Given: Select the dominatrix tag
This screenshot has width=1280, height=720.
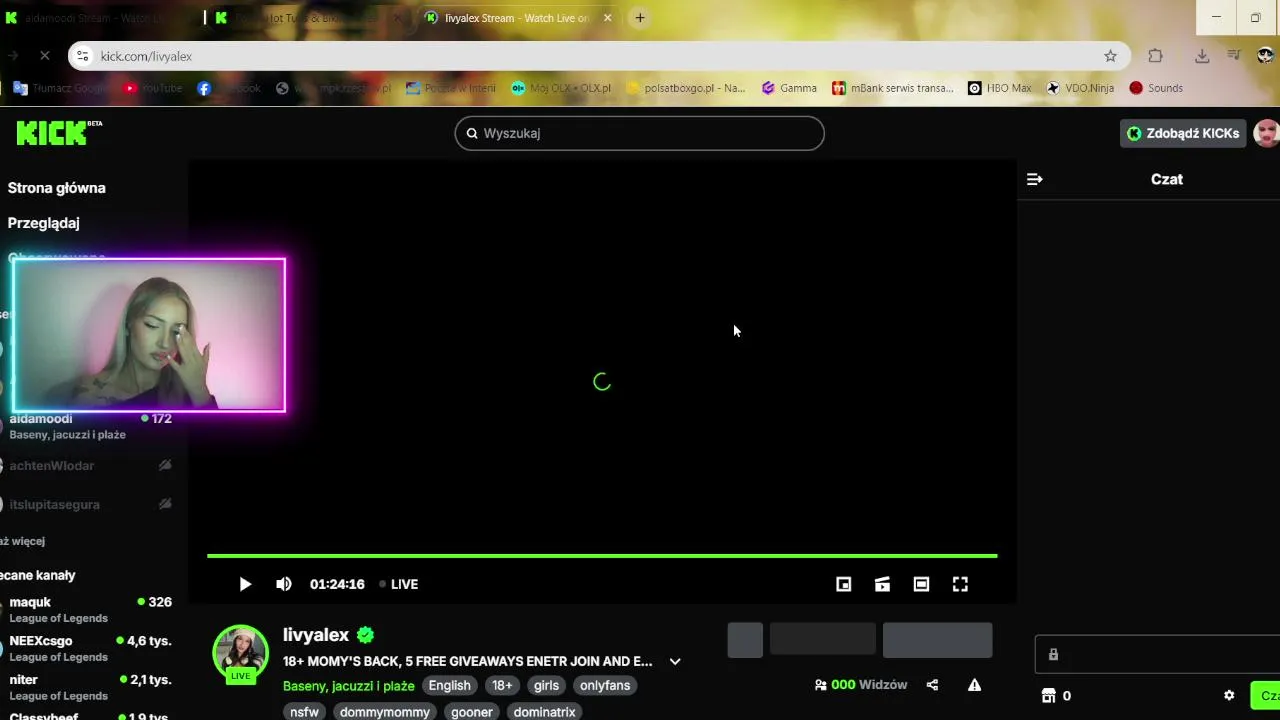Looking at the screenshot, I should 545,712.
